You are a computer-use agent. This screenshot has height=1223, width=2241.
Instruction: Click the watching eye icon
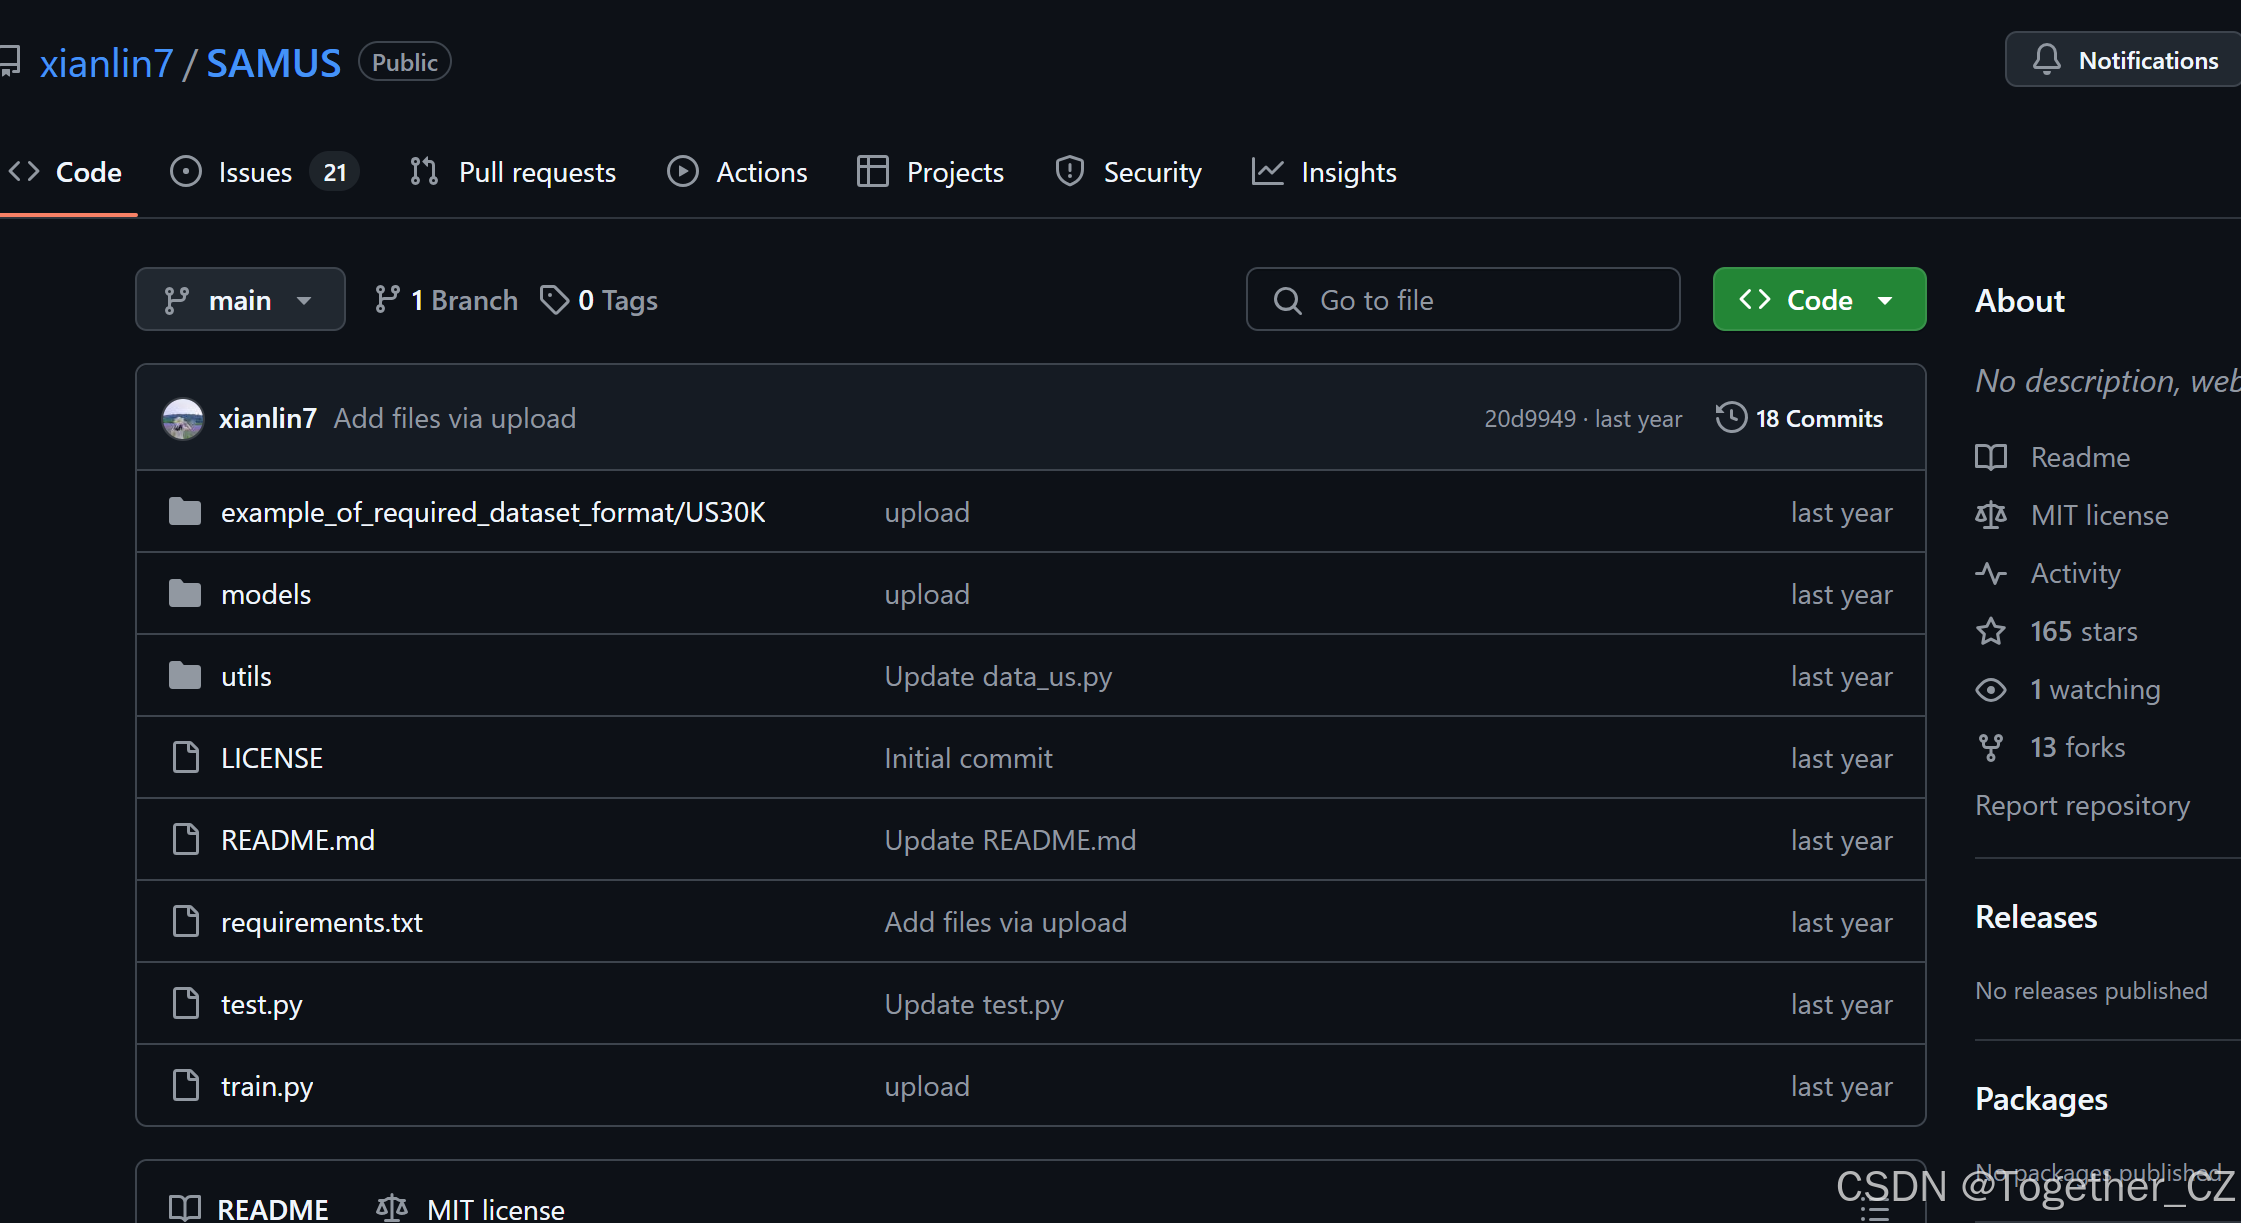click(x=1990, y=690)
